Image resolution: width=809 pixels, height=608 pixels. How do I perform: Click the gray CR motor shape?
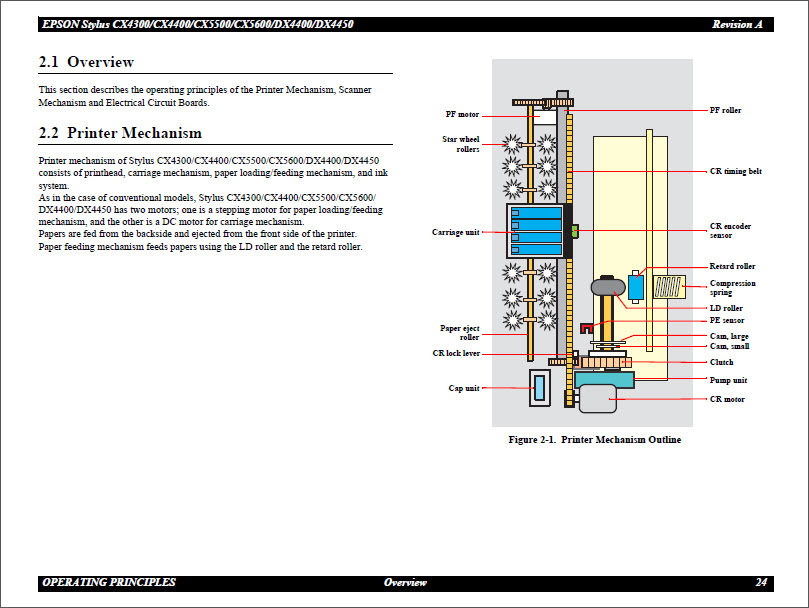coord(600,398)
